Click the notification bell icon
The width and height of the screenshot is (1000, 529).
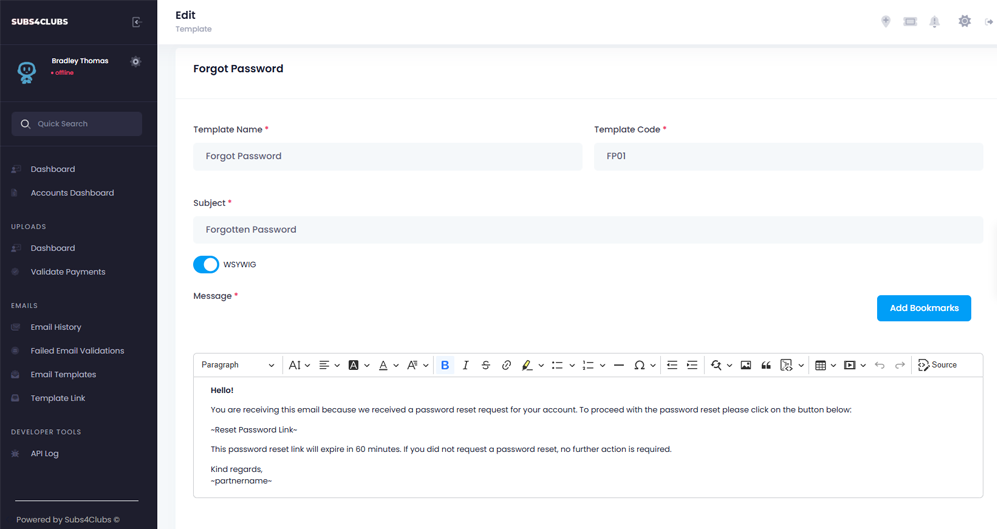pos(935,22)
